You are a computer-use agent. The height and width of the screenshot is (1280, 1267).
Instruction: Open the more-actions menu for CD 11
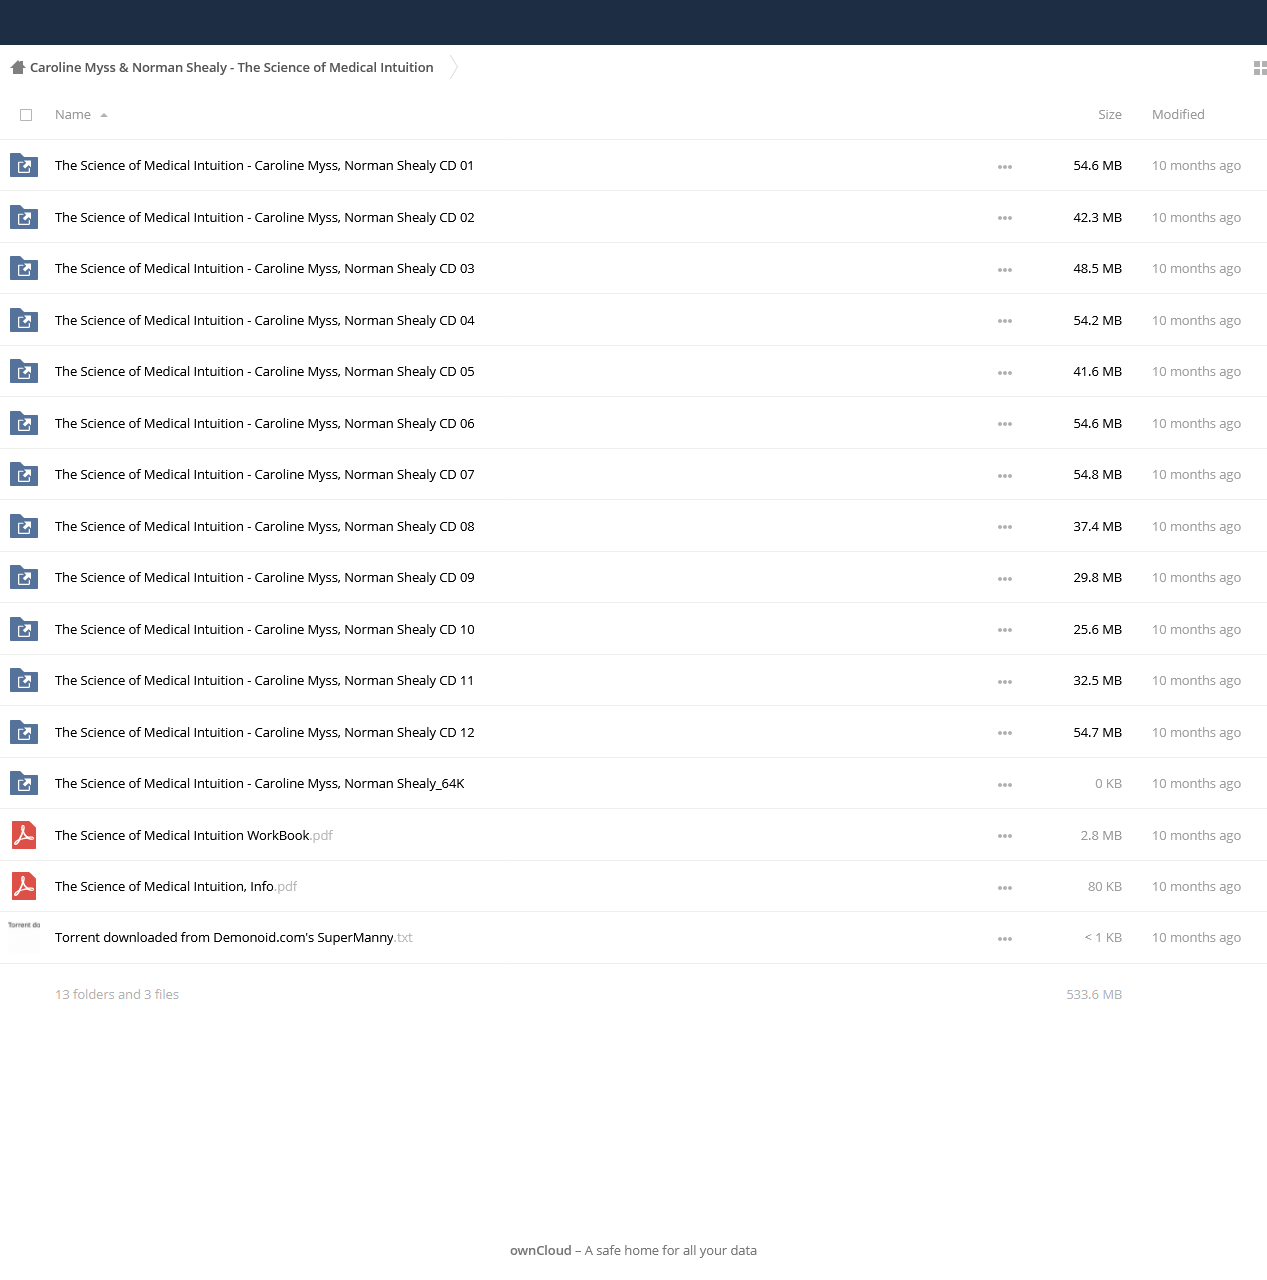[1005, 682]
